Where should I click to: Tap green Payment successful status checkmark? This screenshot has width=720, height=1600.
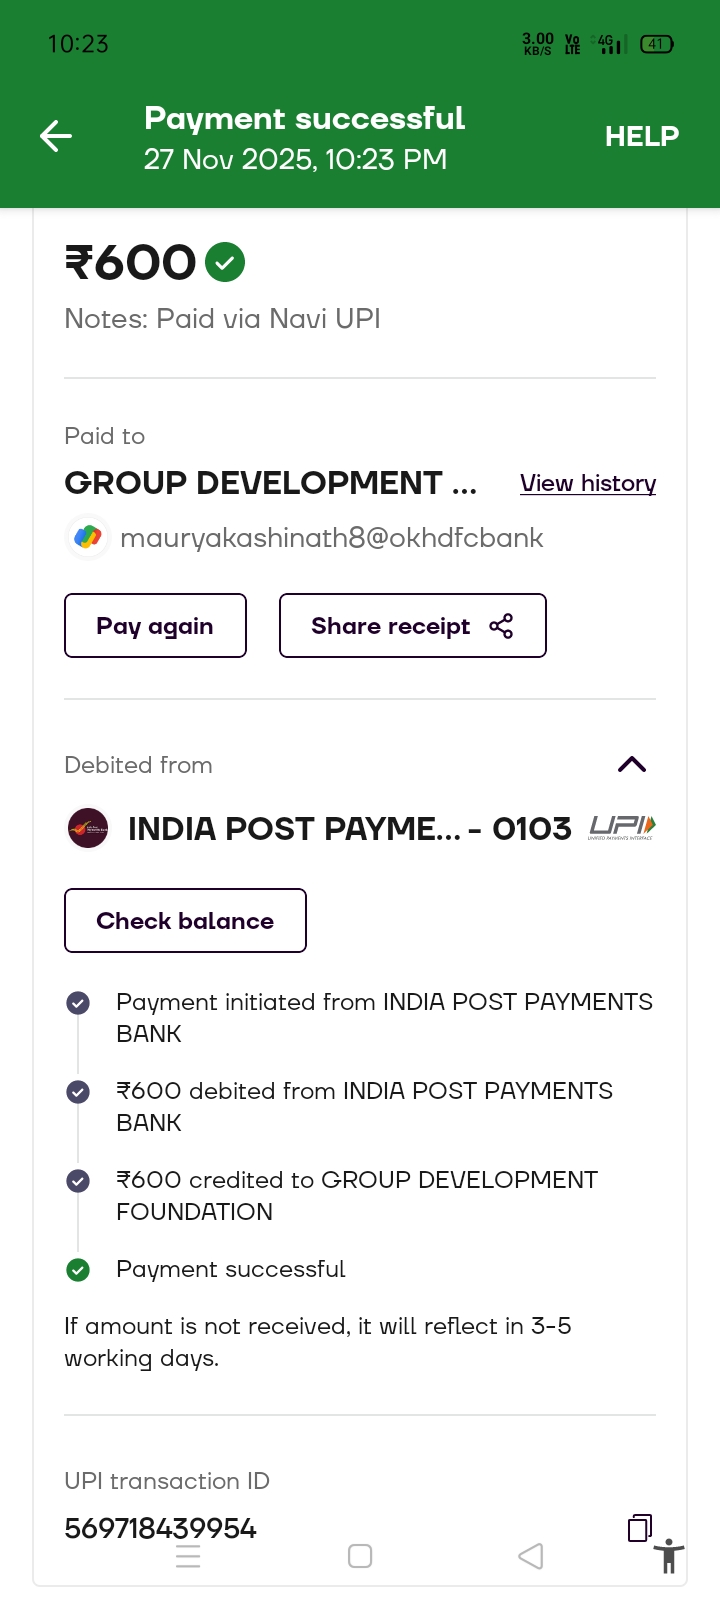pos(78,1270)
